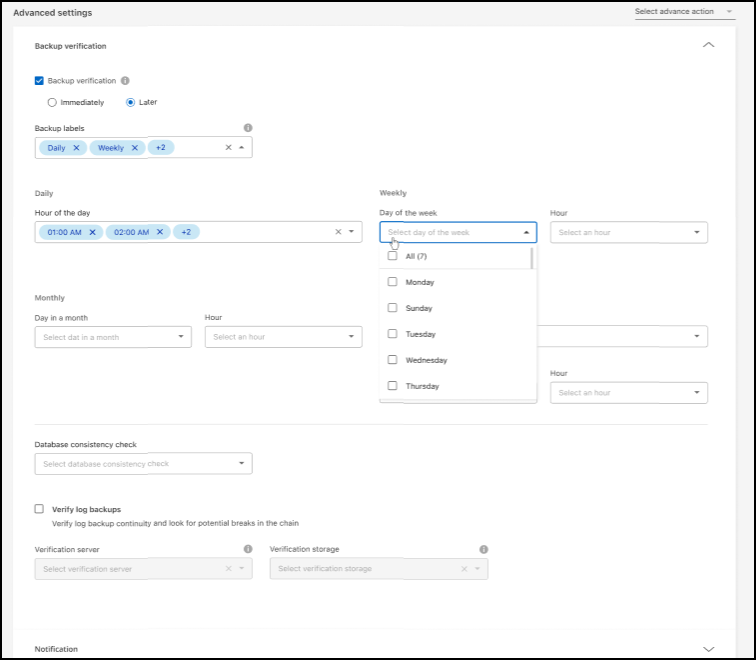Uncheck the Backup verification checkbox
This screenshot has height=660, width=756.
39,81
